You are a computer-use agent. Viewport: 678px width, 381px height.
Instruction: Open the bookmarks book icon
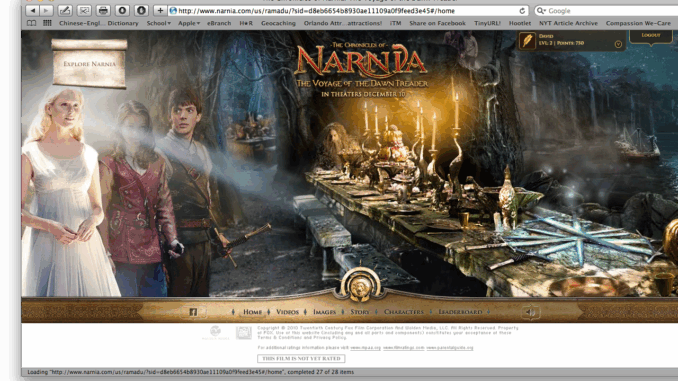[x=31, y=23]
